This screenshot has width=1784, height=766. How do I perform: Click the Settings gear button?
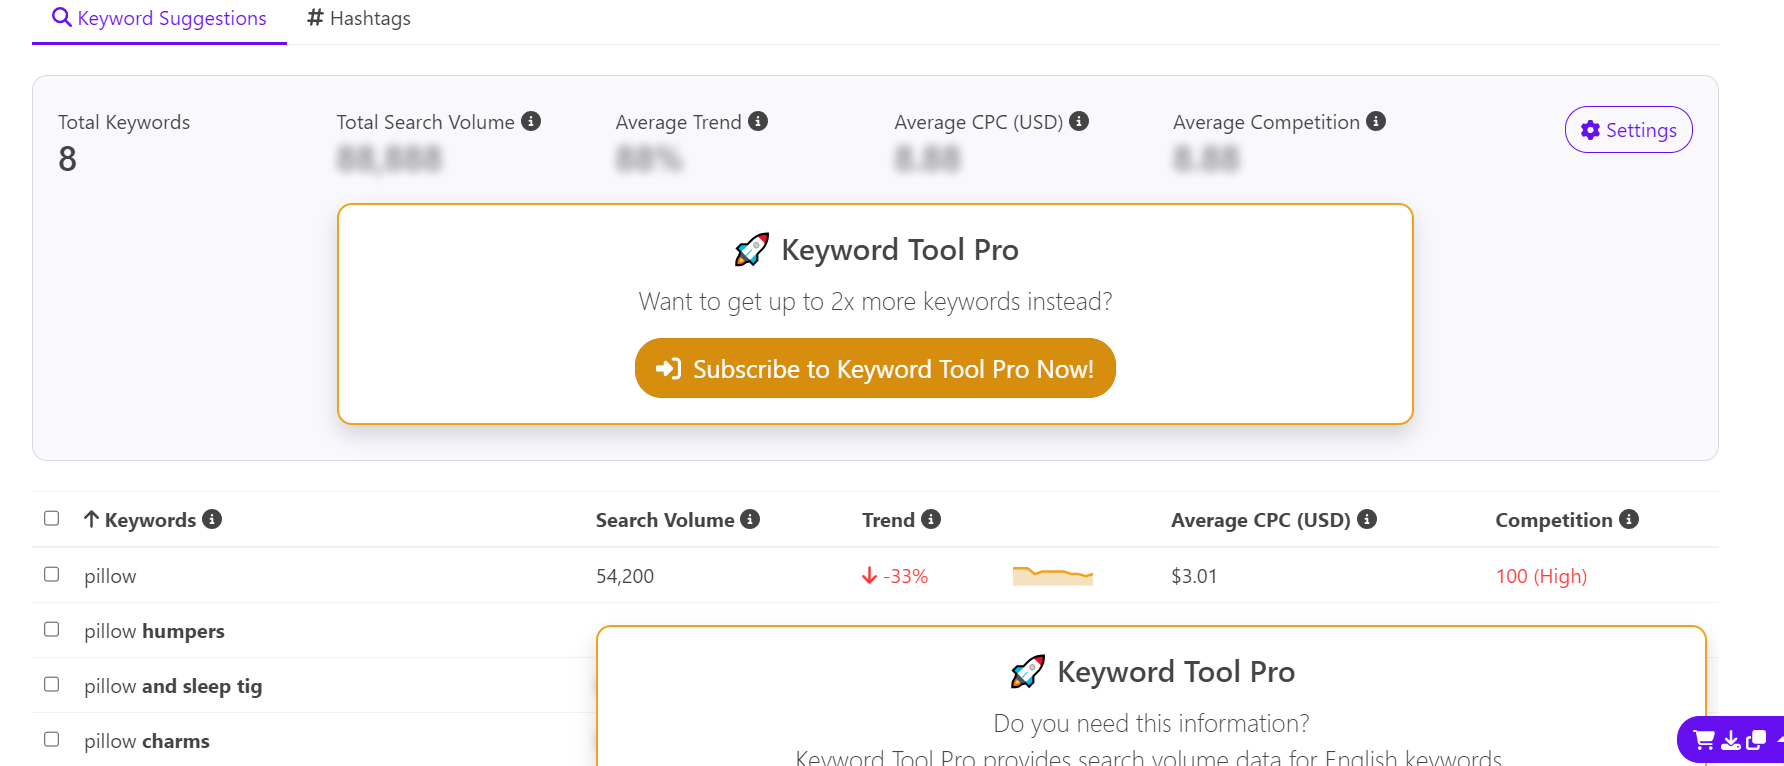(x=1628, y=130)
